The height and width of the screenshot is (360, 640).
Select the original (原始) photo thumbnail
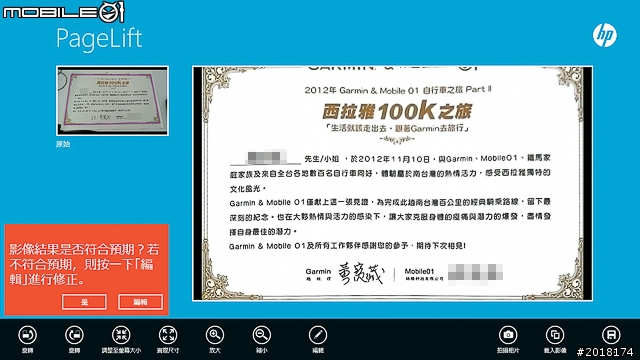coord(112,101)
